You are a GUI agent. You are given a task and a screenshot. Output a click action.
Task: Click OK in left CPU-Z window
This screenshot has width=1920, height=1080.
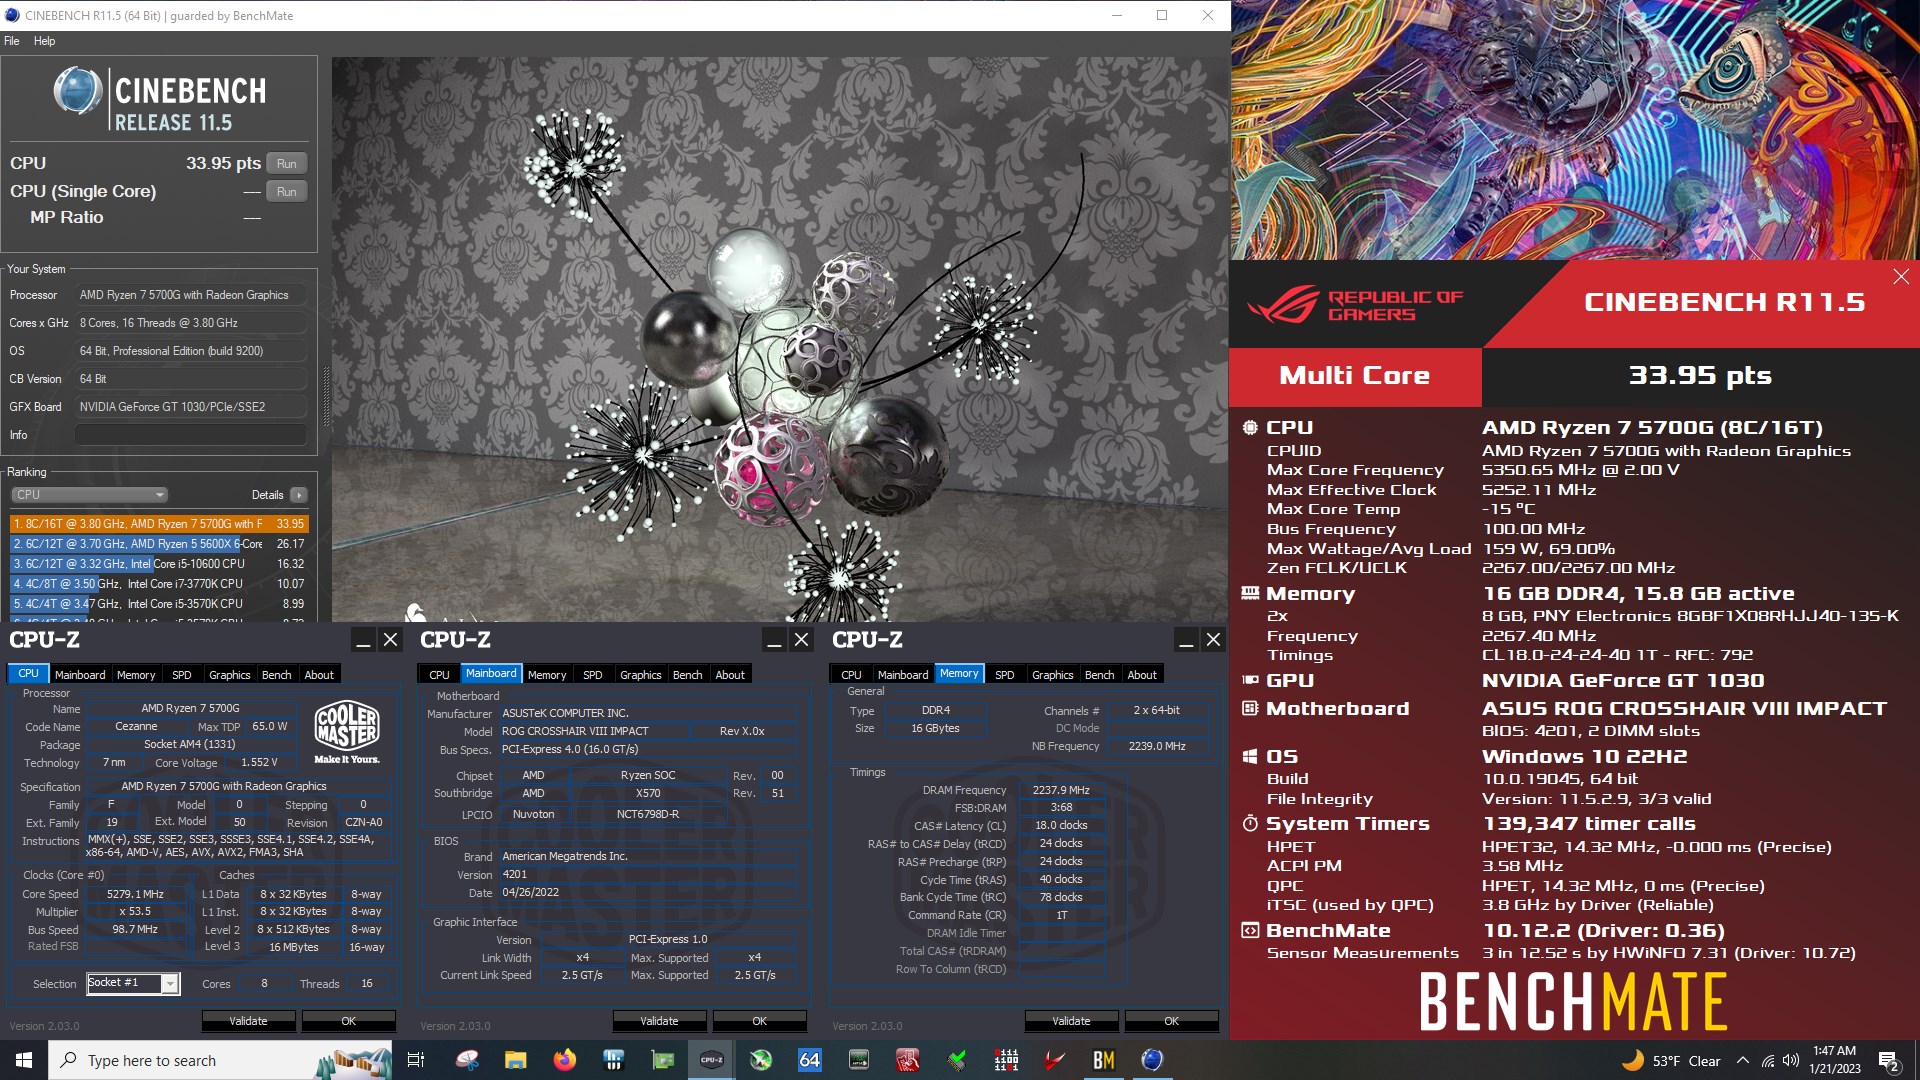point(348,1021)
